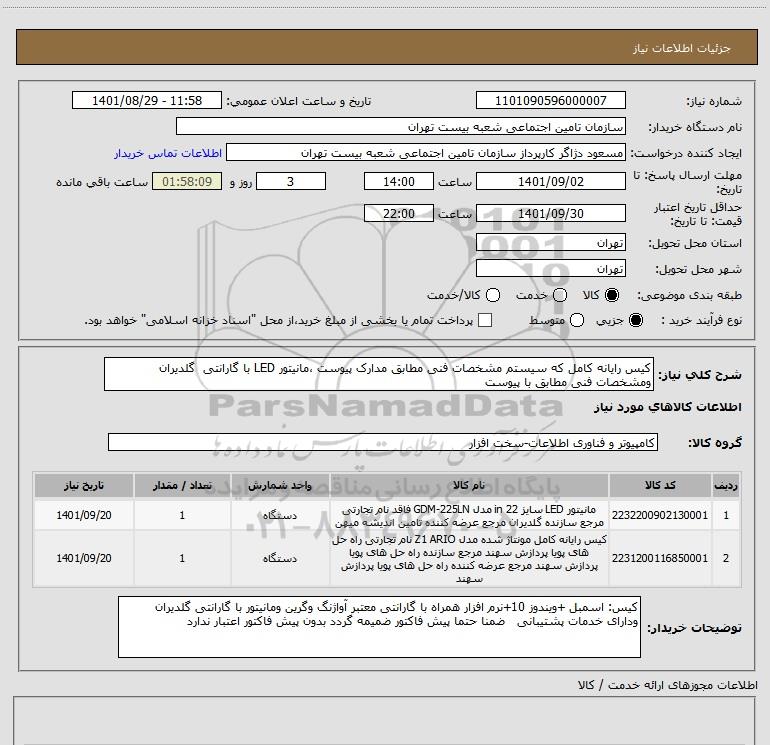Click the unit دستگاه in row 1
The height and width of the screenshot is (745, 770).
tap(280, 515)
